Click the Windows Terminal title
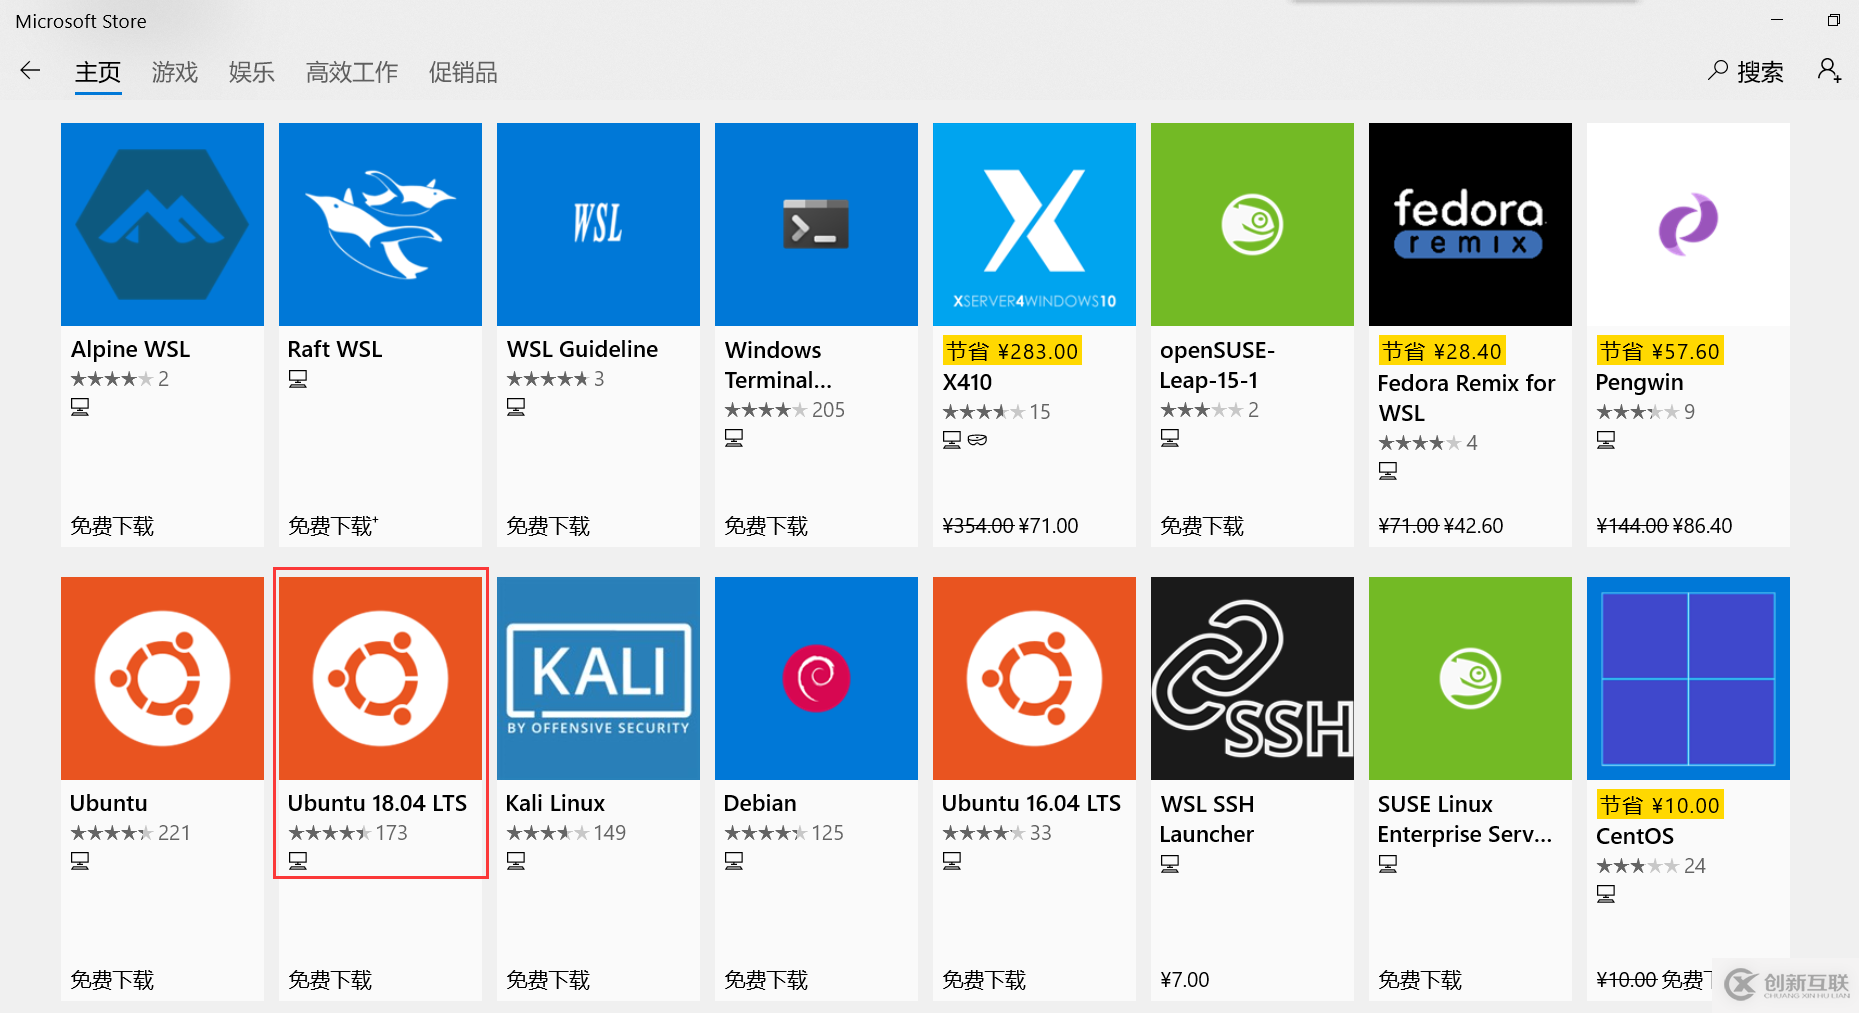Image resolution: width=1859 pixels, height=1013 pixels. pos(778,365)
